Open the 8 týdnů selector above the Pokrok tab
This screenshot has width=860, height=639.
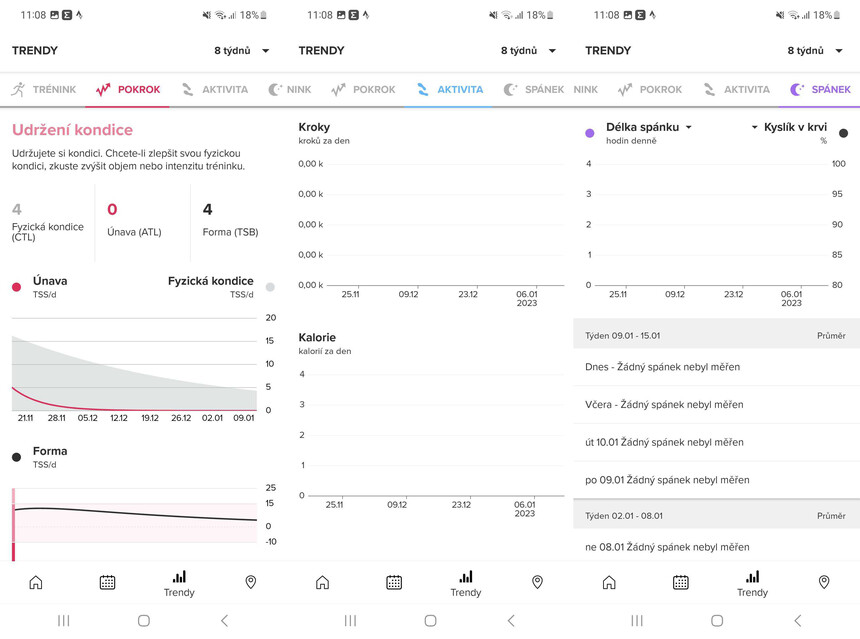tap(242, 50)
